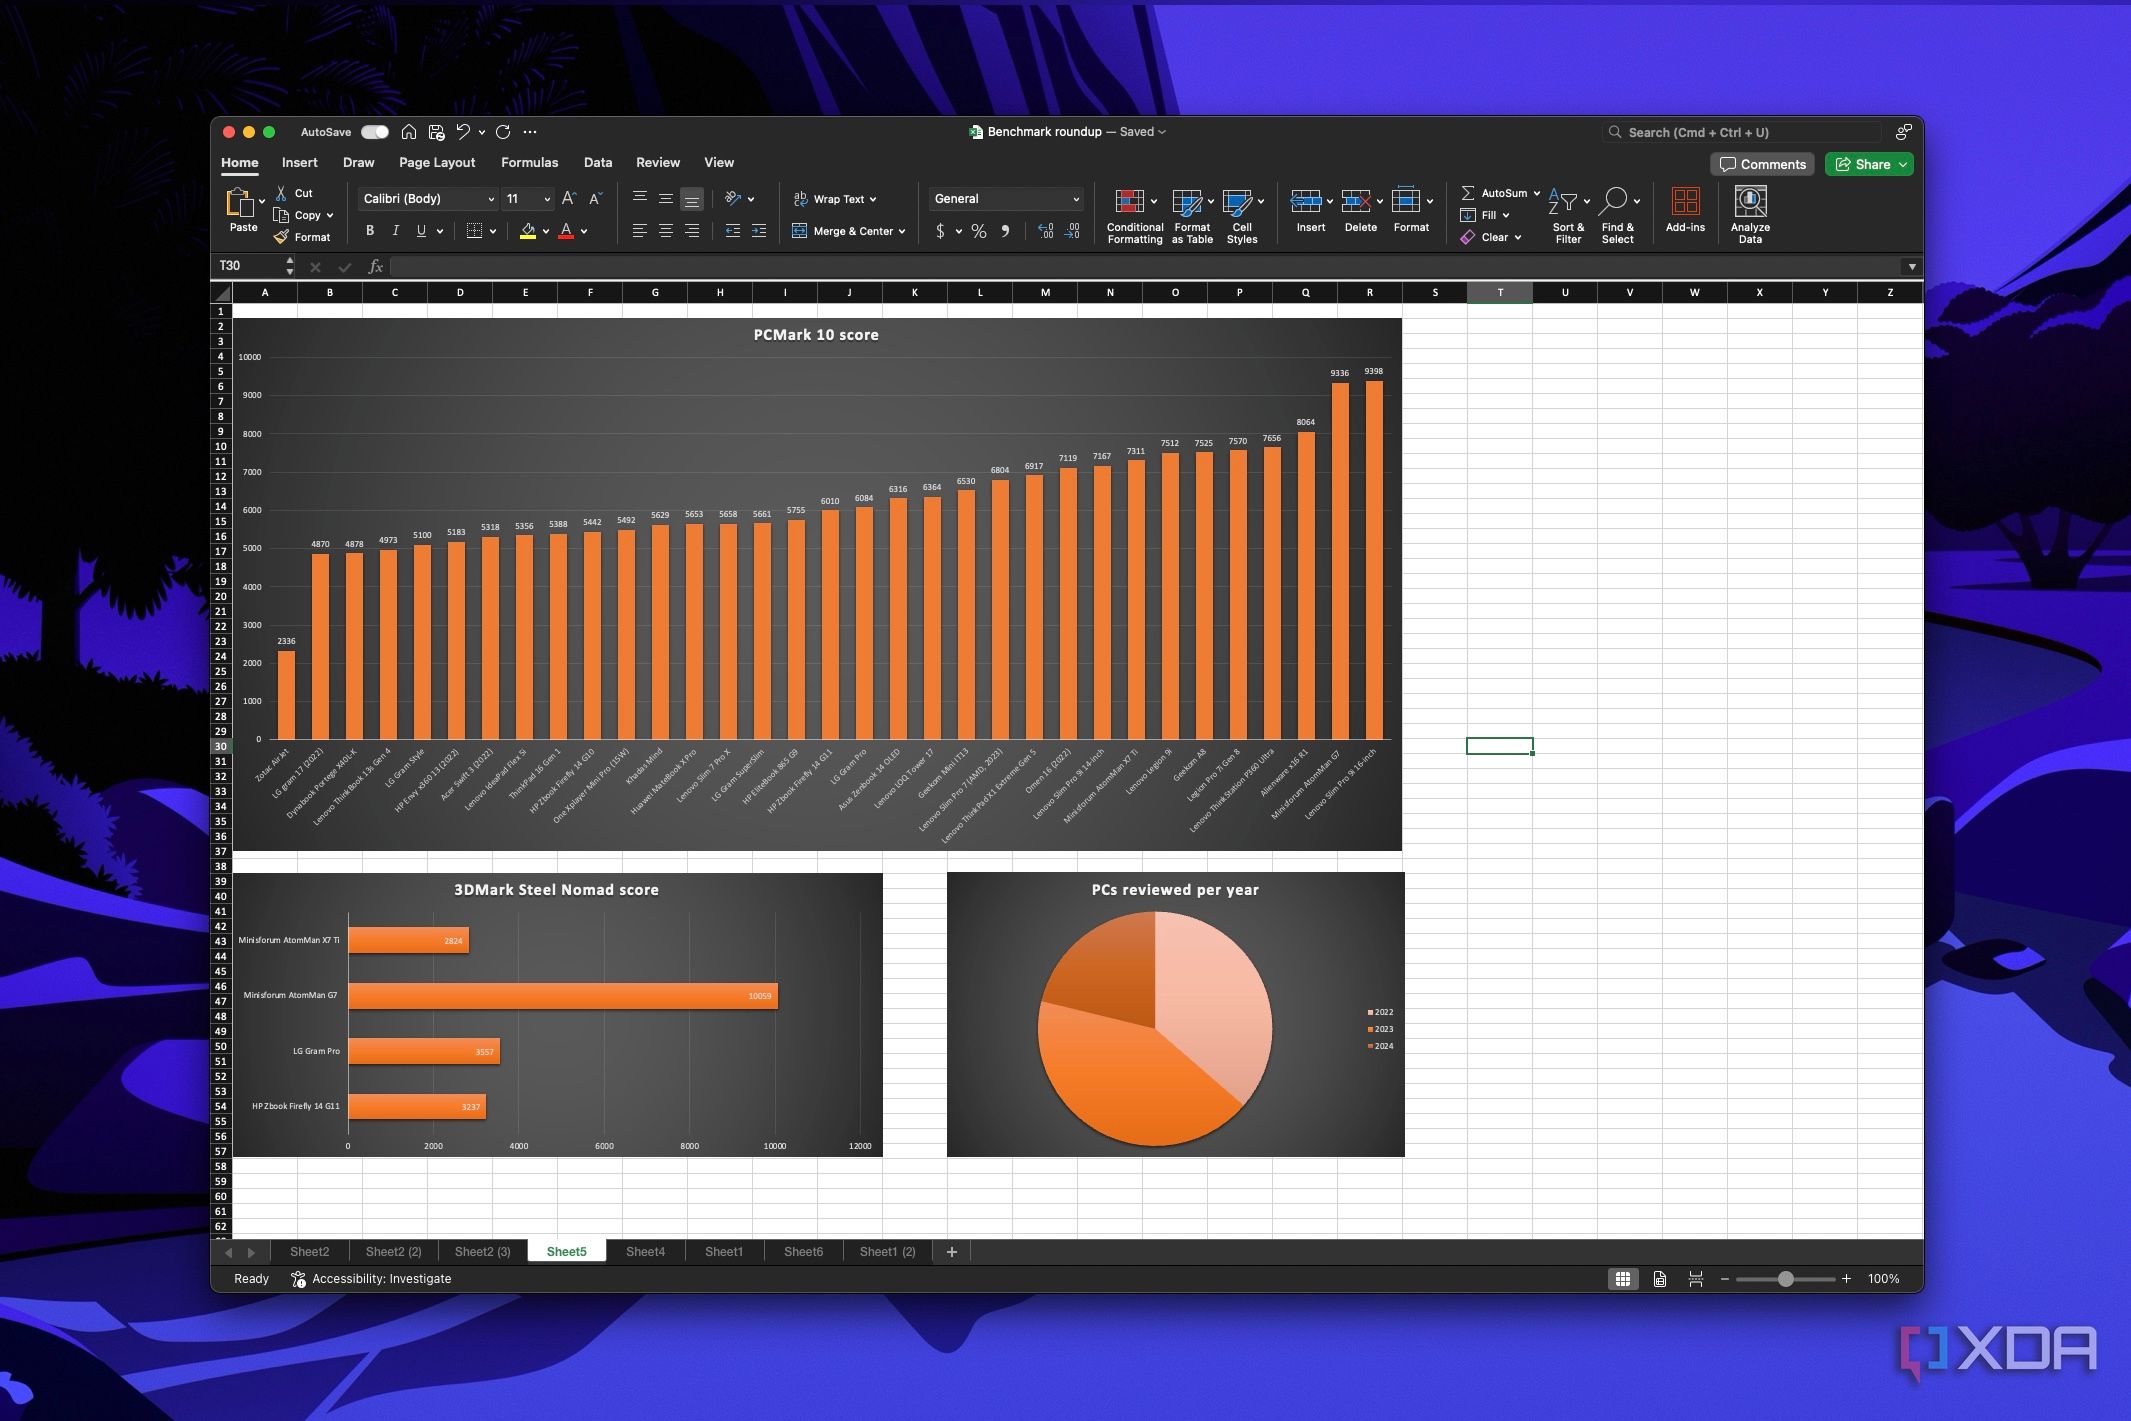Open the AutoSum dropdown arrow

tap(1537, 193)
